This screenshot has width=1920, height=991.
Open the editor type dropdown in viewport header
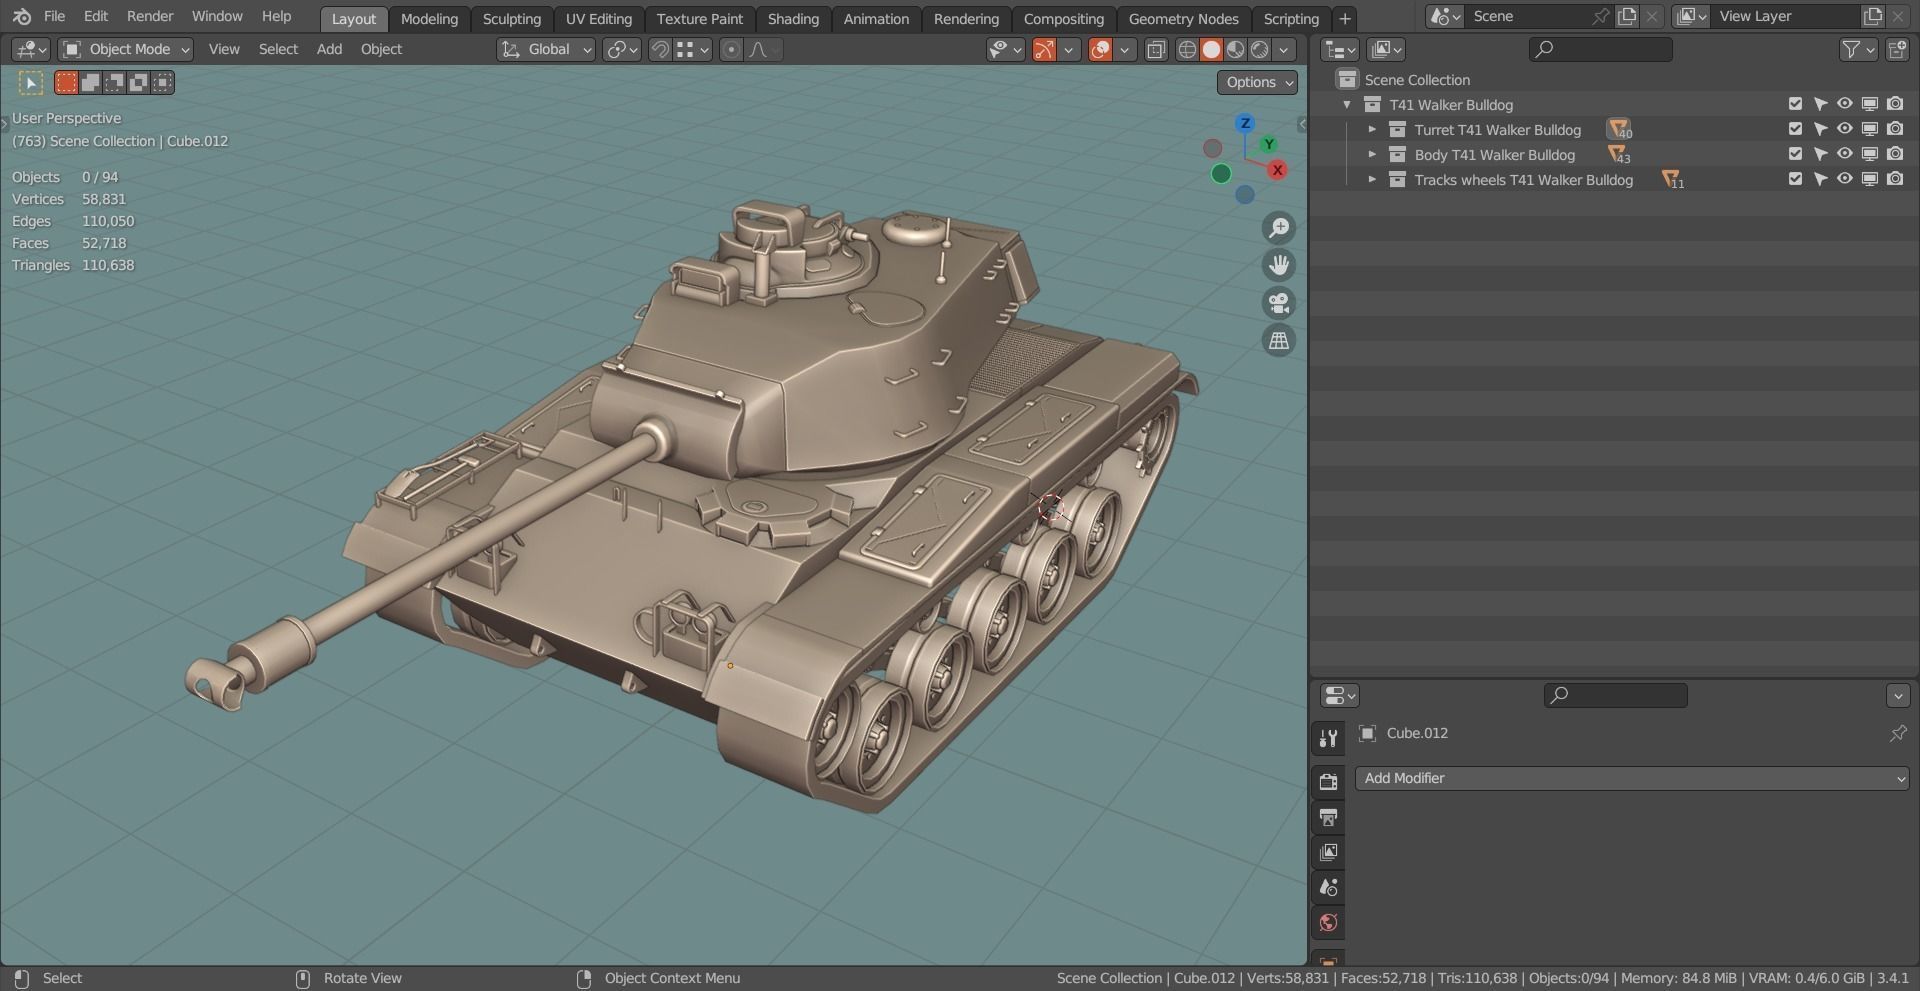click(30, 49)
